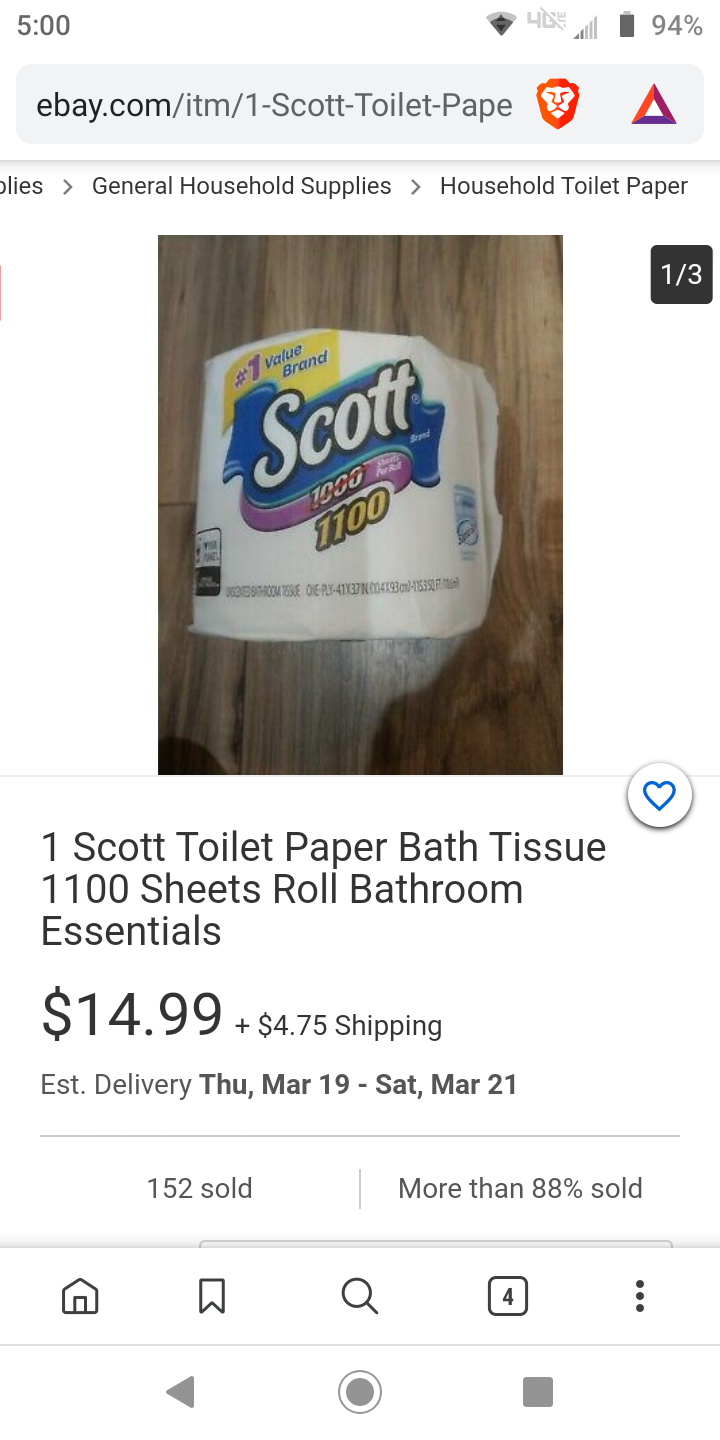Focus the ebay.com address bar
The width and height of the screenshot is (720, 1440).
tap(275, 105)
